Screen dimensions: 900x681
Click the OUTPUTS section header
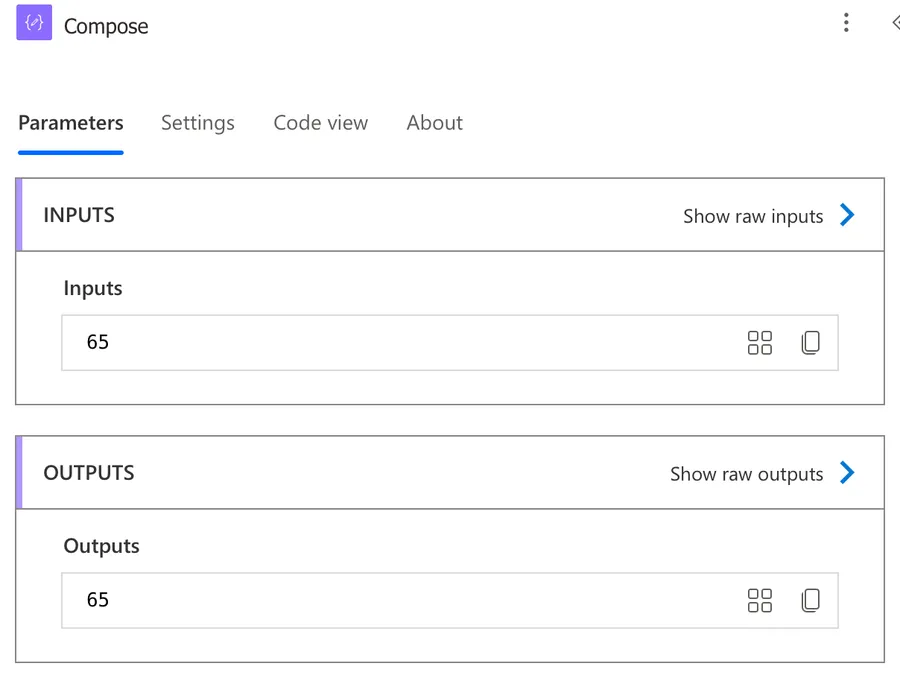point(89,473)
